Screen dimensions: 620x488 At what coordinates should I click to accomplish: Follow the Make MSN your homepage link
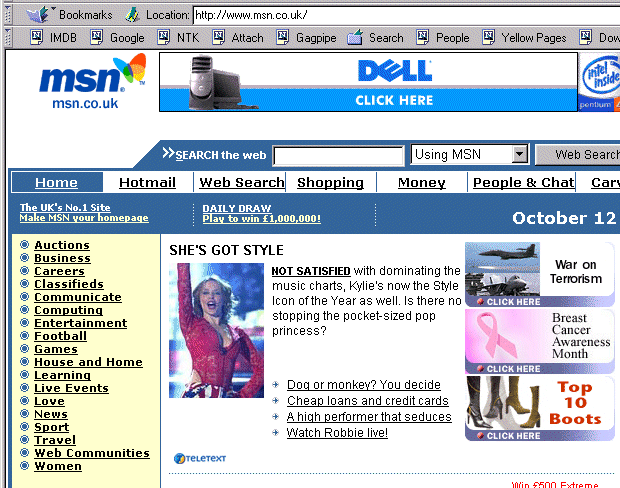tap(84, 218)
